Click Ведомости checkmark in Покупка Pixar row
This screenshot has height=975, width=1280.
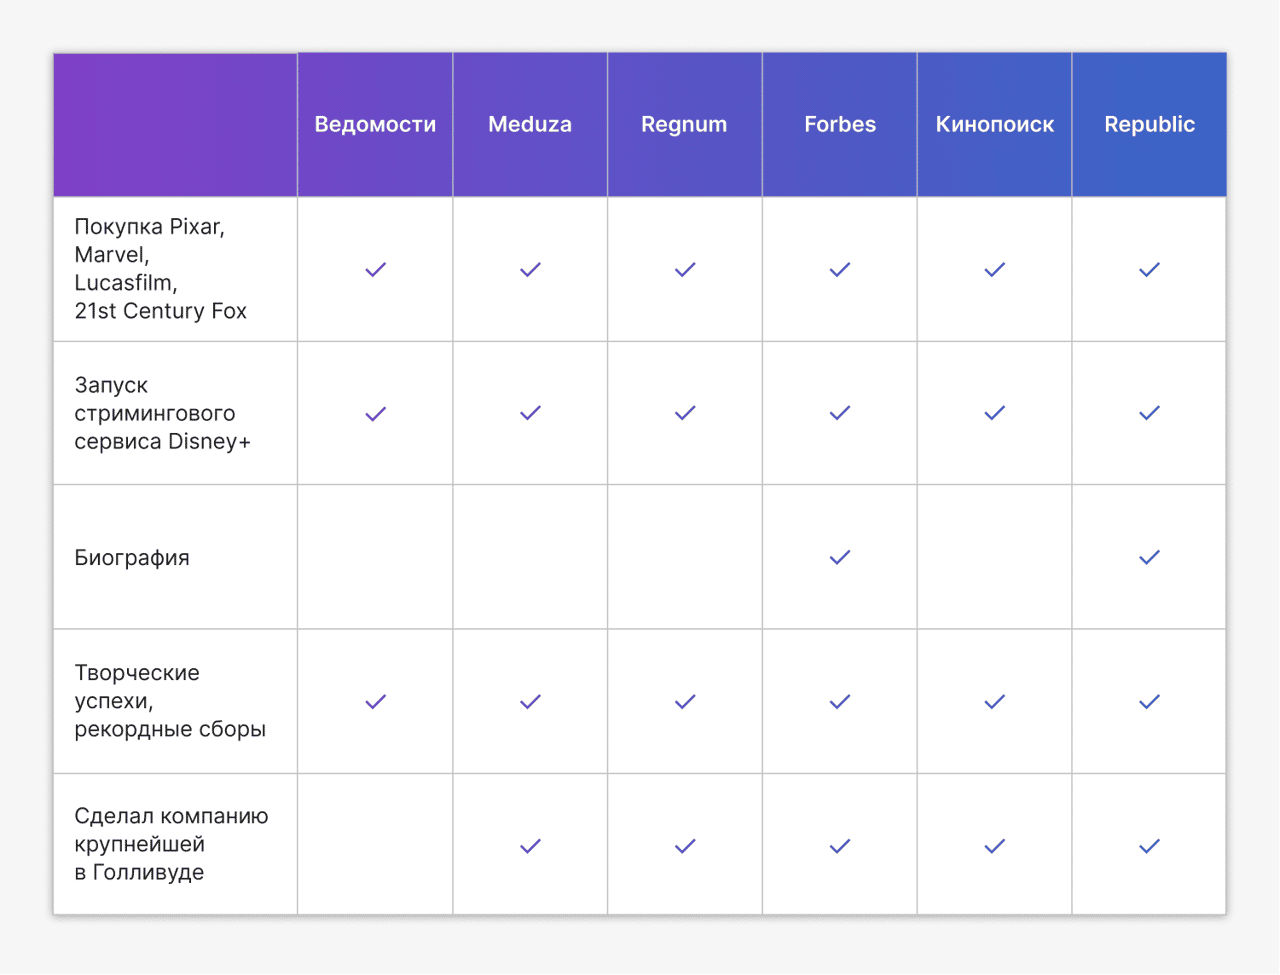point(375,269)
